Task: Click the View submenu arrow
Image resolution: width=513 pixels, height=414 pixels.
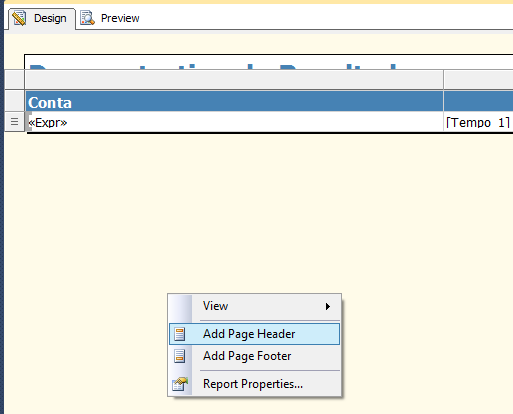Action: pyautogui.click(x=328, y=306)
